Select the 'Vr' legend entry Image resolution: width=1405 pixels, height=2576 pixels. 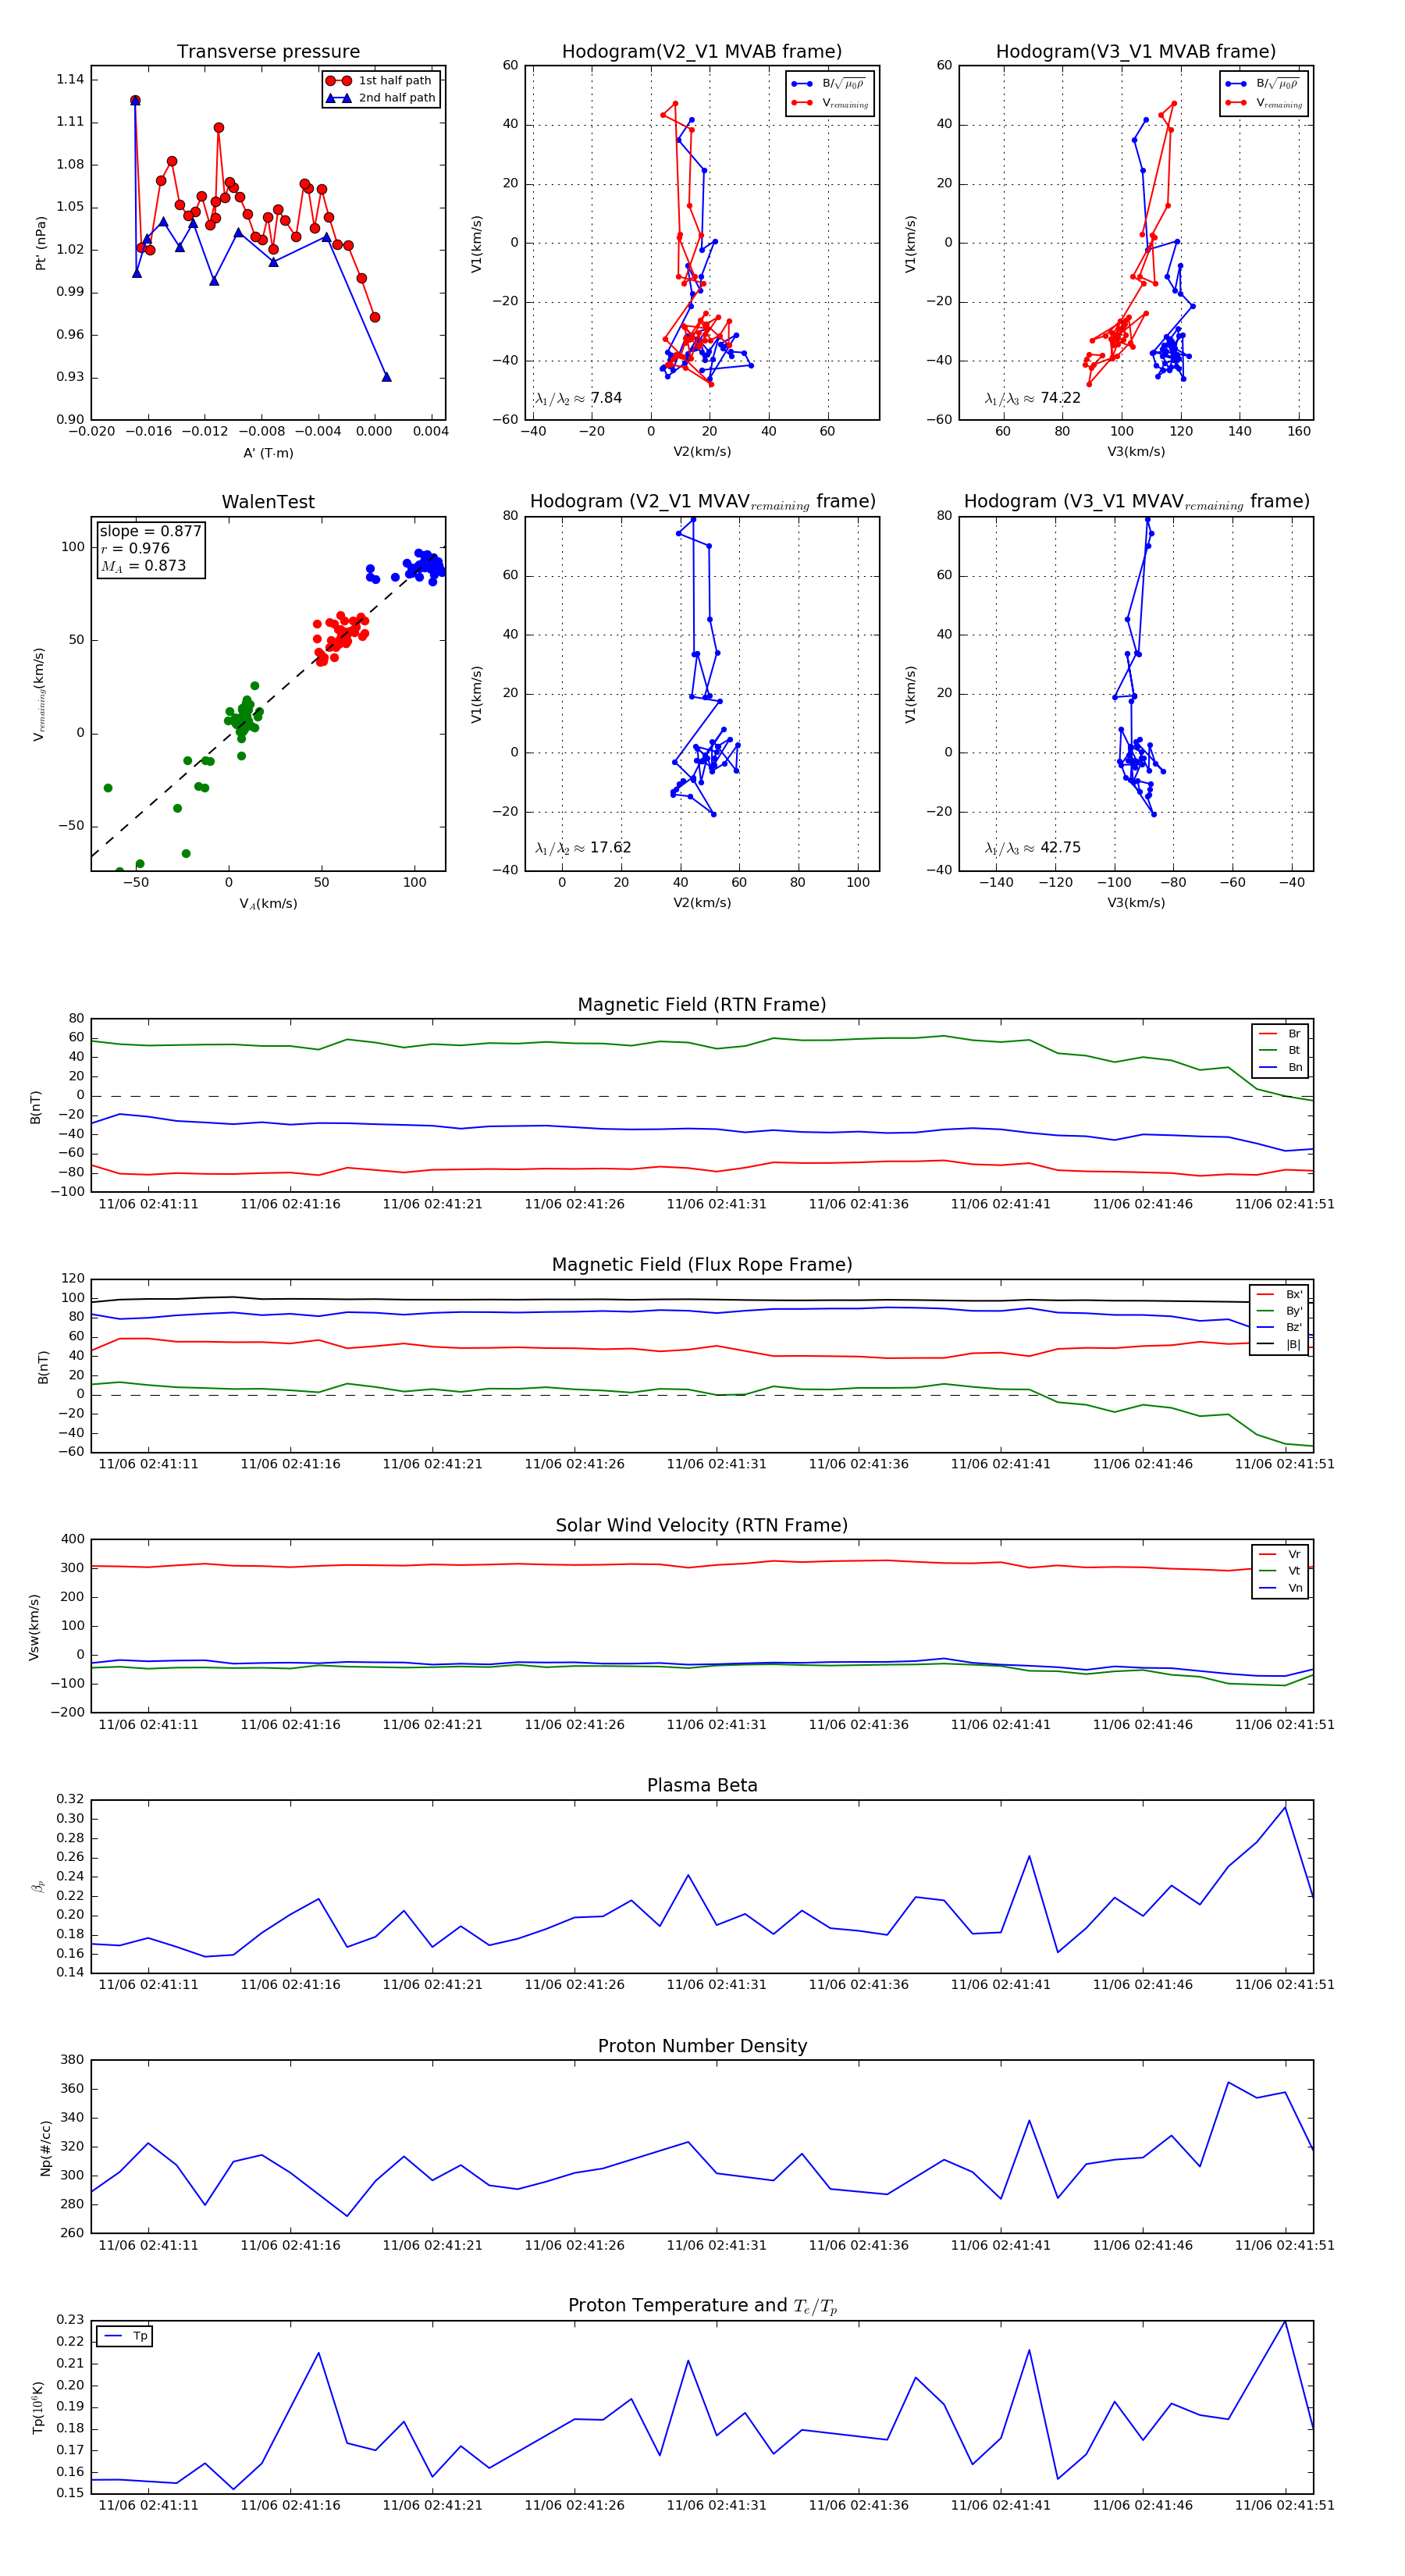pyautogui.click(x=1280, y=1554)
